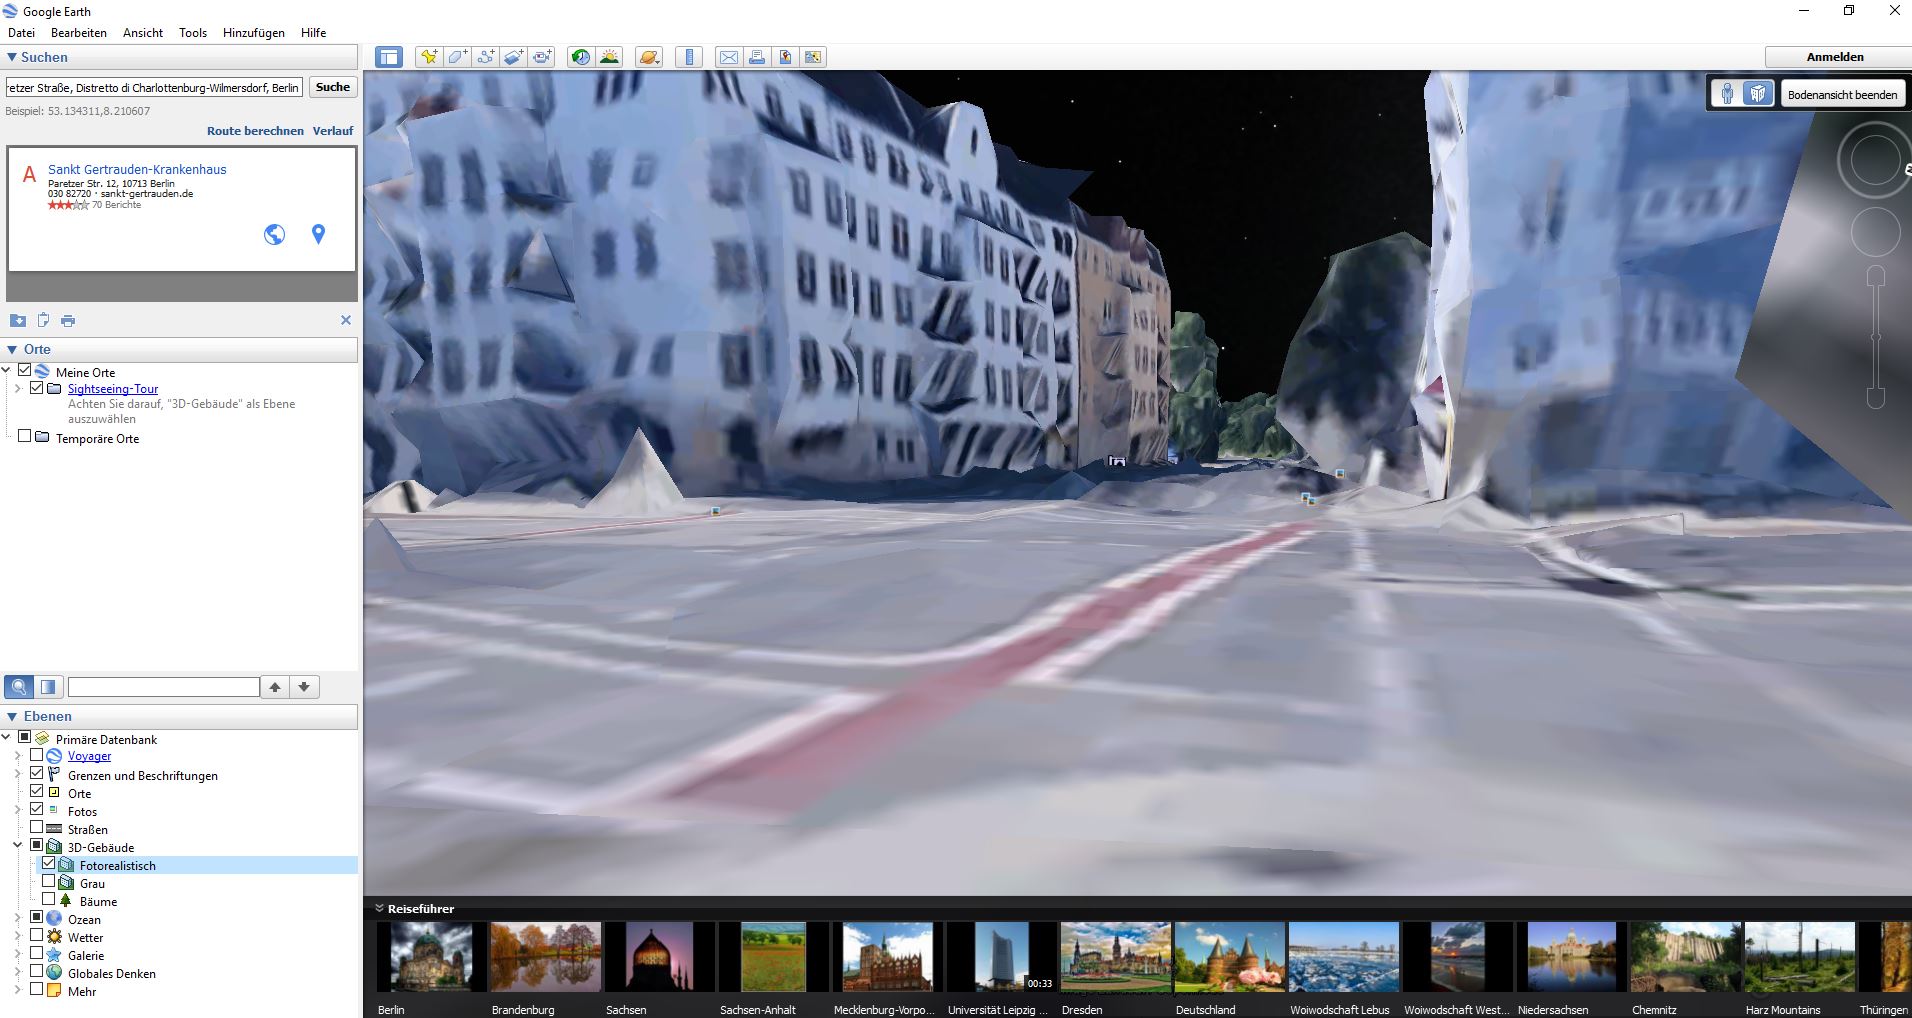Collapse the 3D-Gebäude tree node
Image resolution: width=1912 pixels, height=1018 pixels.
[17, 846]
